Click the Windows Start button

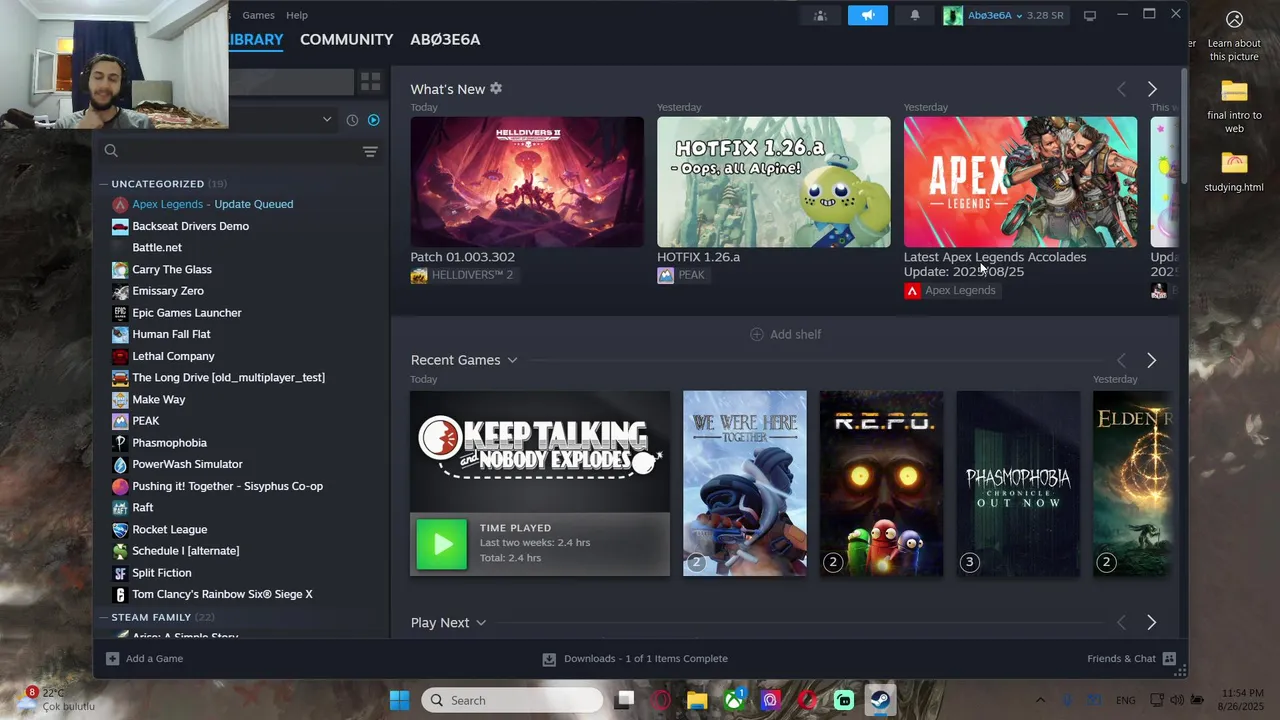[x=399, y=700]
